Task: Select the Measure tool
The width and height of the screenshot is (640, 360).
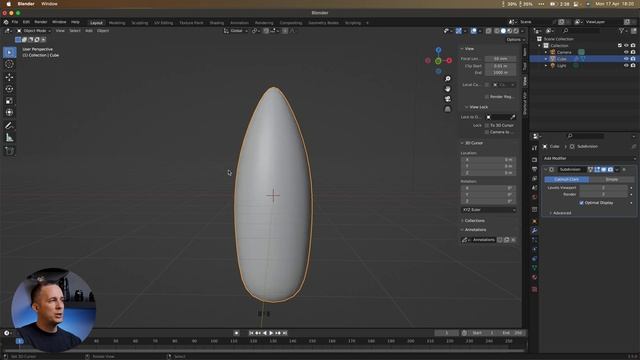Action: pyautogui.click(x=9, y=138)
